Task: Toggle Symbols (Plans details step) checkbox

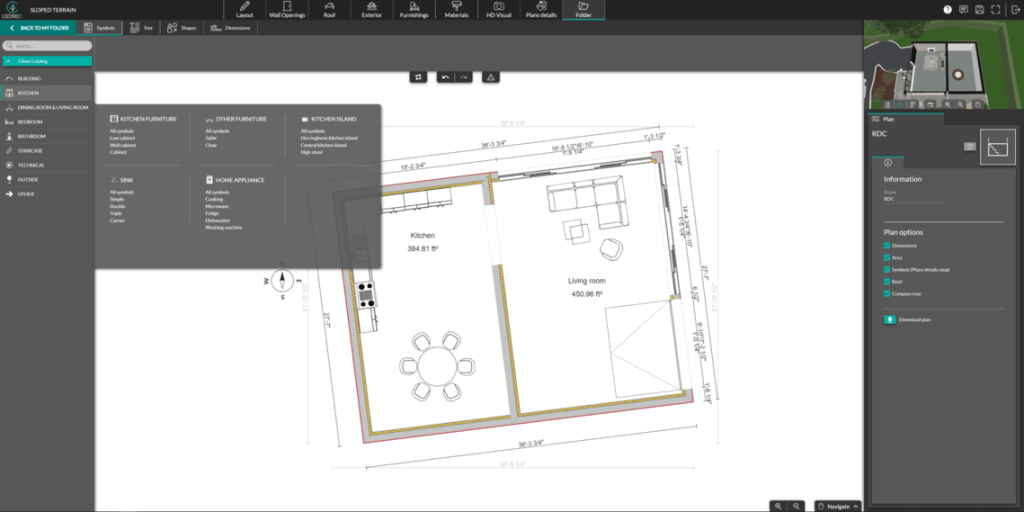Action: pyautogui.click(x=887, y=269)
